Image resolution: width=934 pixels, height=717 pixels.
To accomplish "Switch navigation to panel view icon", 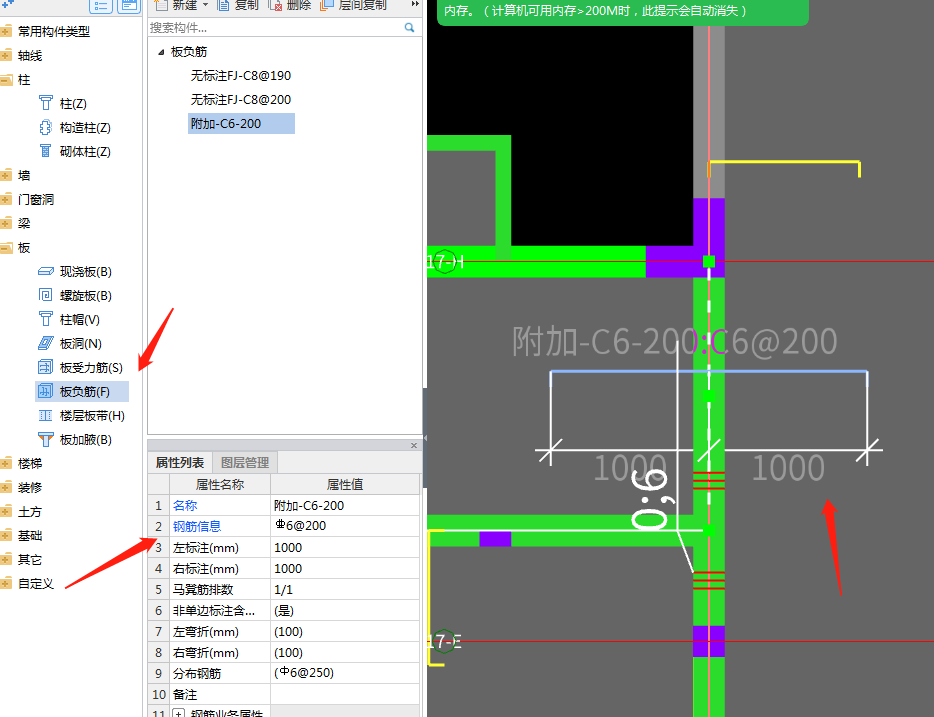I will point(129,6).
